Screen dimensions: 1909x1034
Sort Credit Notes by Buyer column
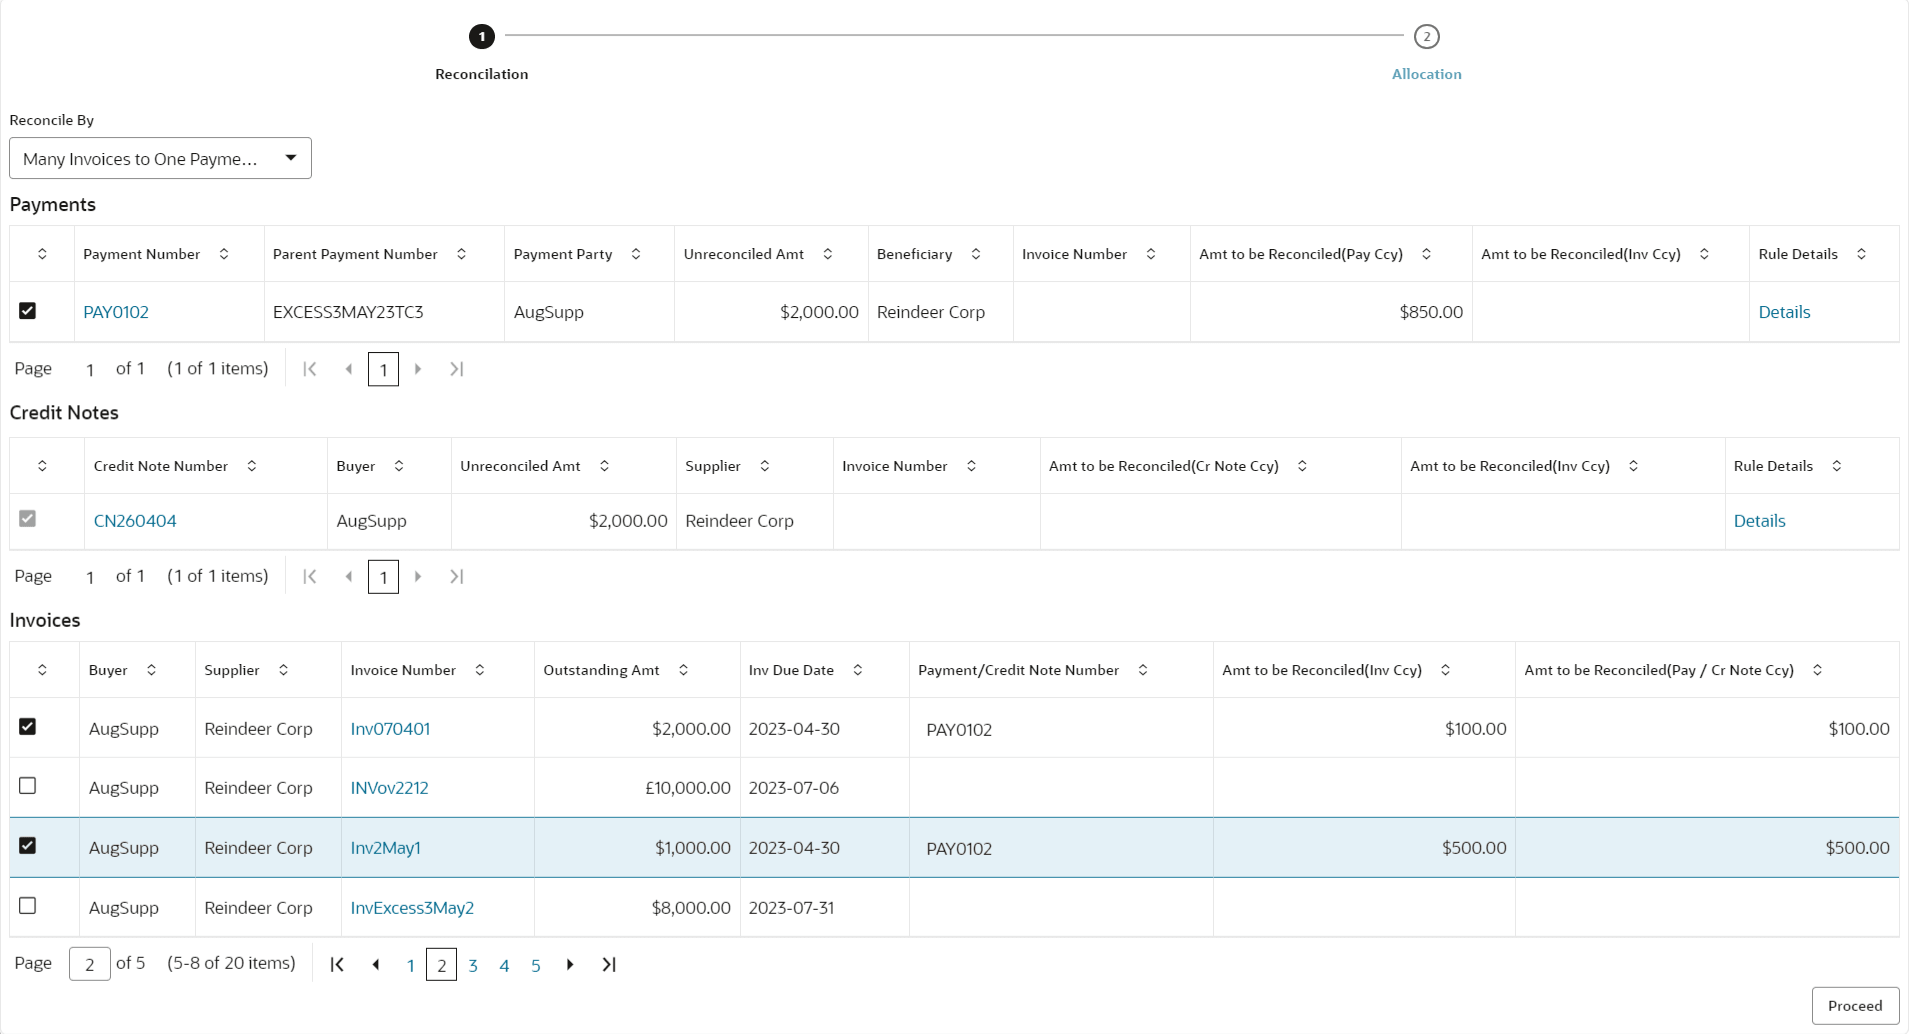click(x=399, y=466)
